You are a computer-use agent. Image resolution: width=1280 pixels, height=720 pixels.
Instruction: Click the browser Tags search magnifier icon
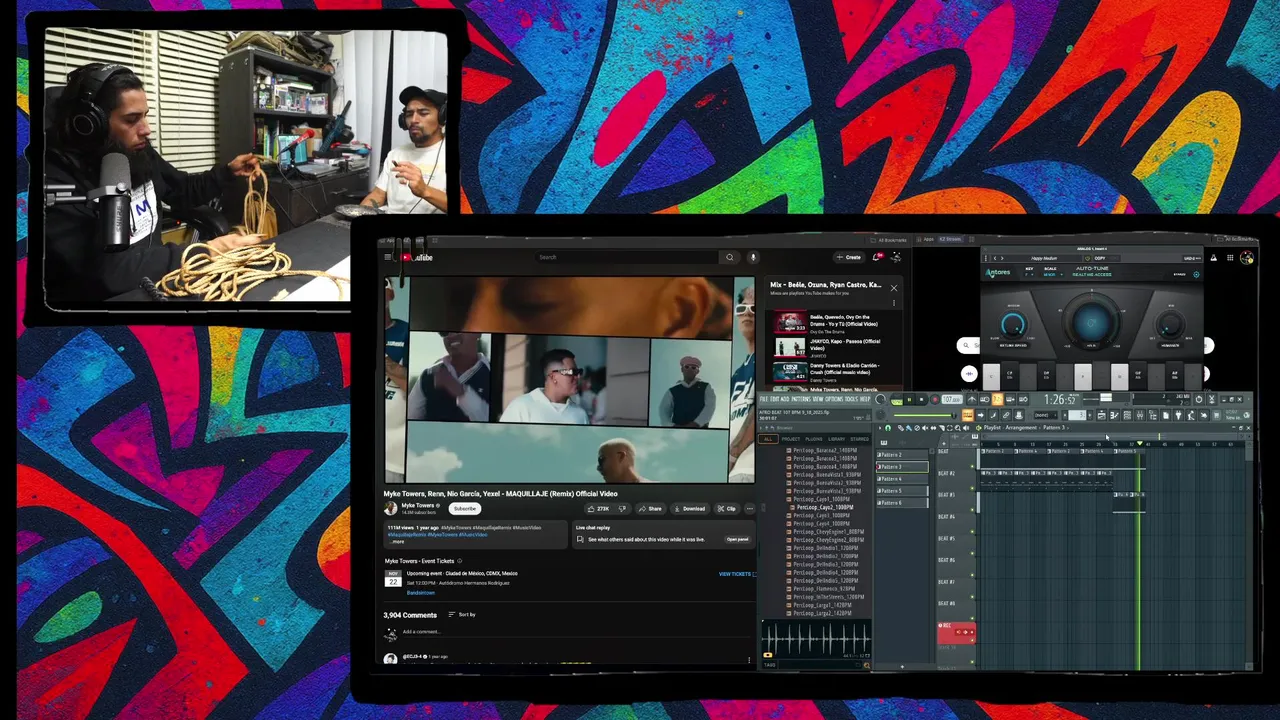click(866, 665)
